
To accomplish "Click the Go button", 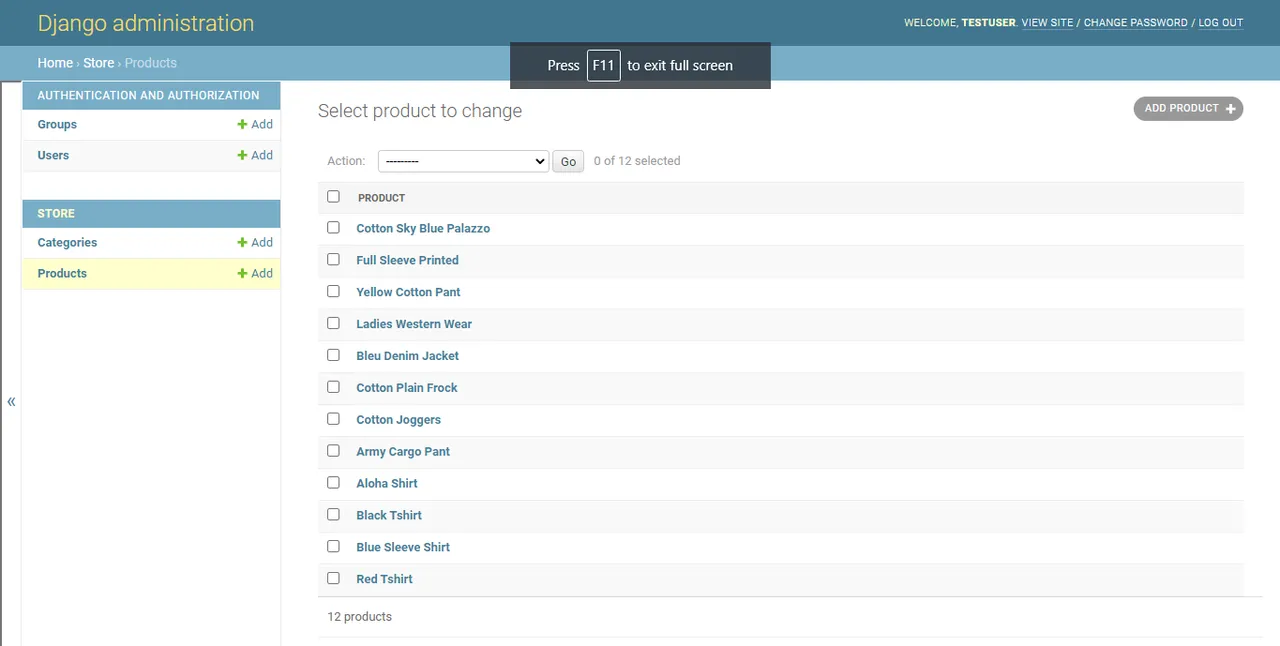I will (568, 161).
